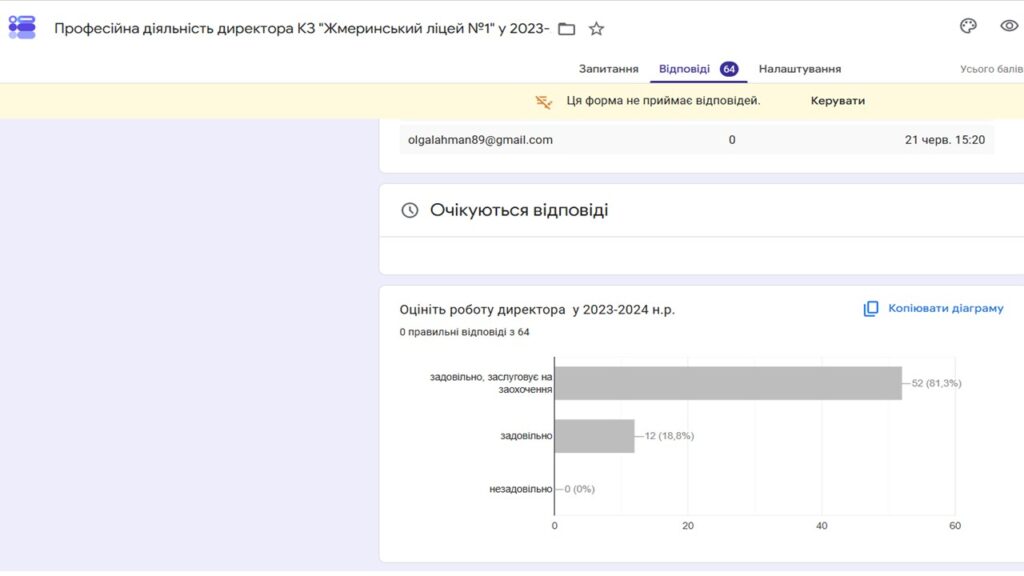Click the 0 (0%) value label
The width and height of the screenshot is (1024, 576).
(579, 489)
